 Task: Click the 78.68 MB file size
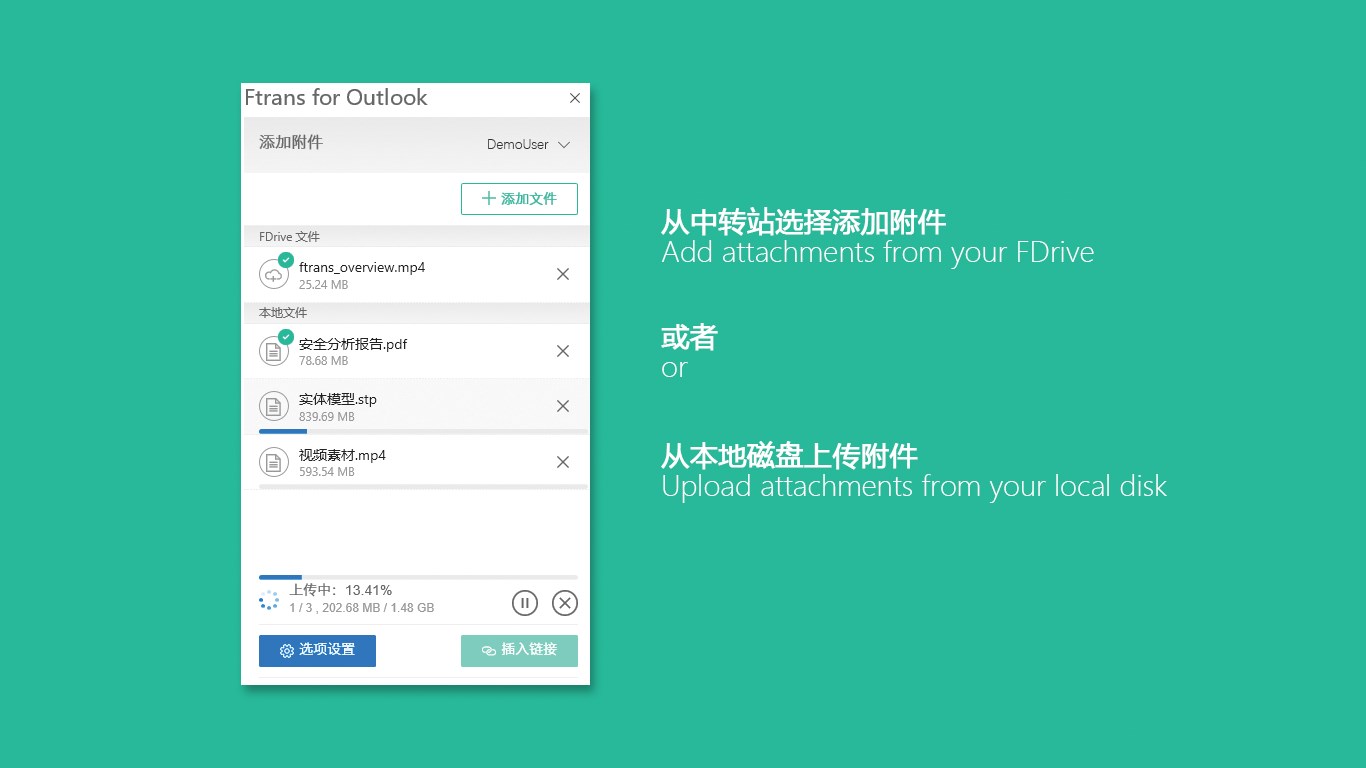pyautogui.click(x=324, y=361)
